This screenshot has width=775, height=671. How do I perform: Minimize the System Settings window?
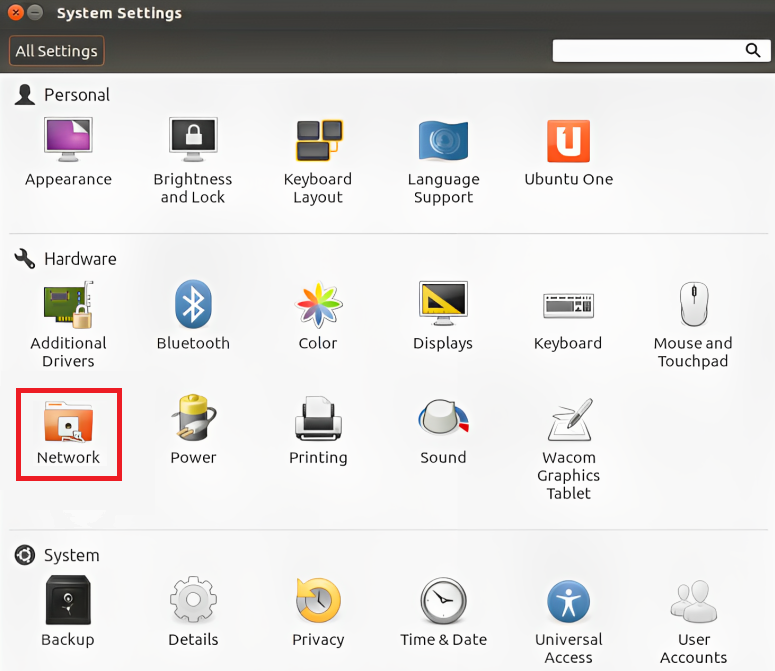coord(35,12)
